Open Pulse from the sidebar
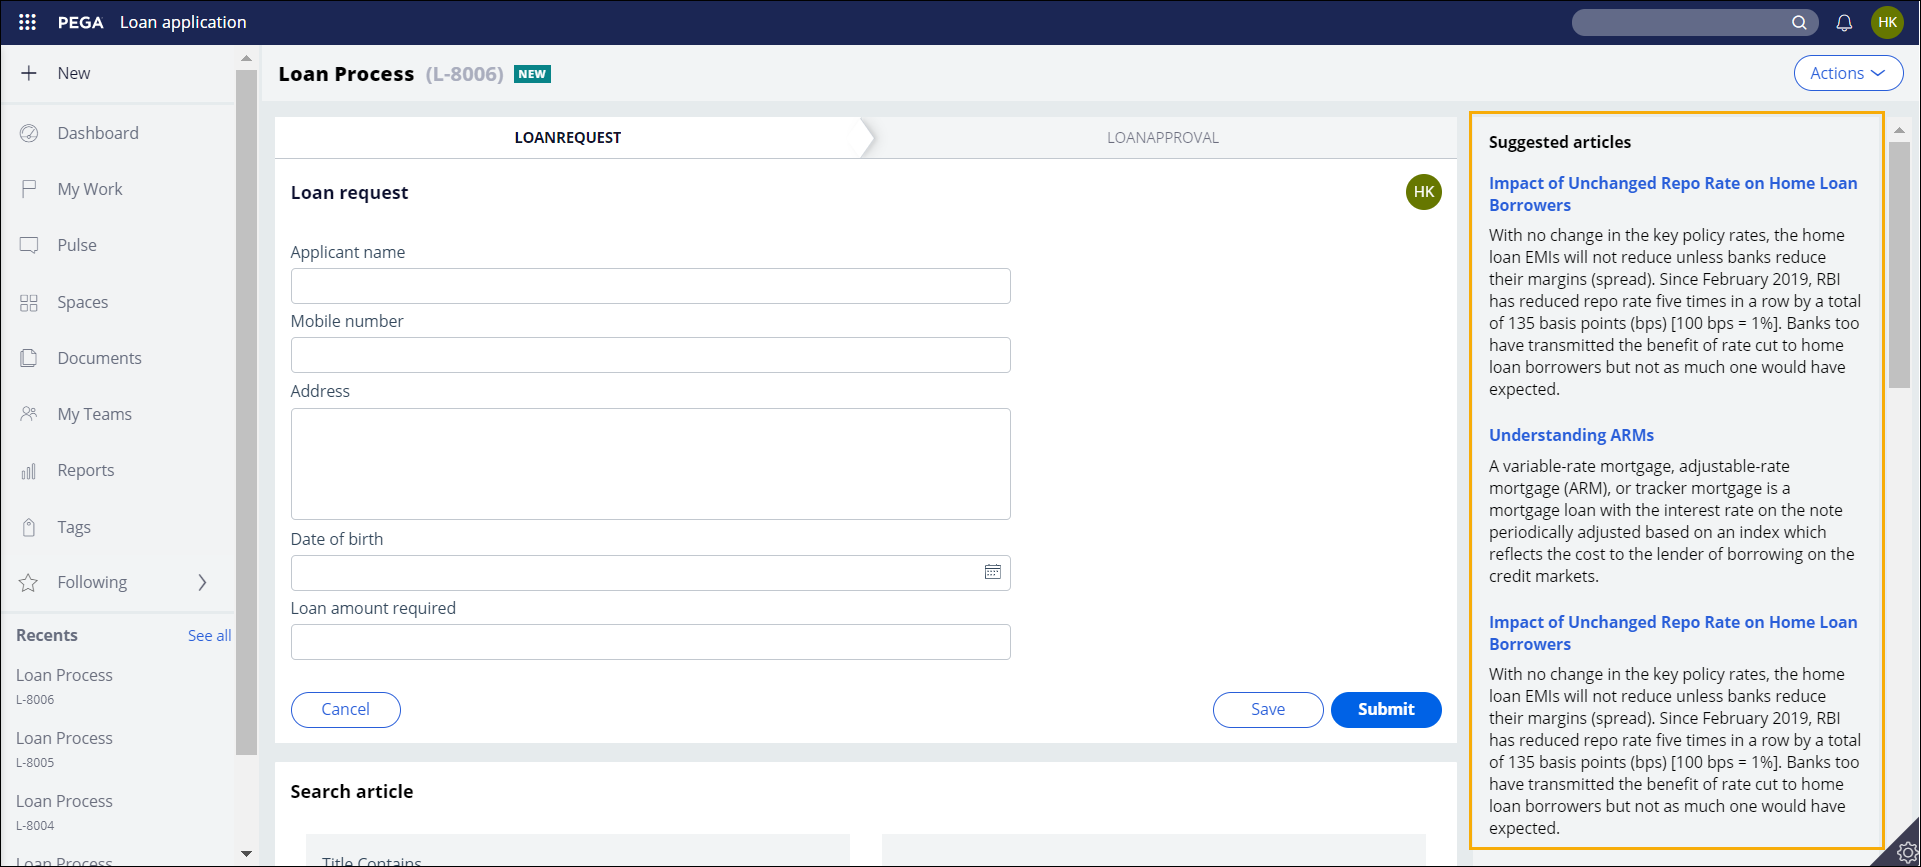Viewport: 1921px width, 867px height. (76, 245)
